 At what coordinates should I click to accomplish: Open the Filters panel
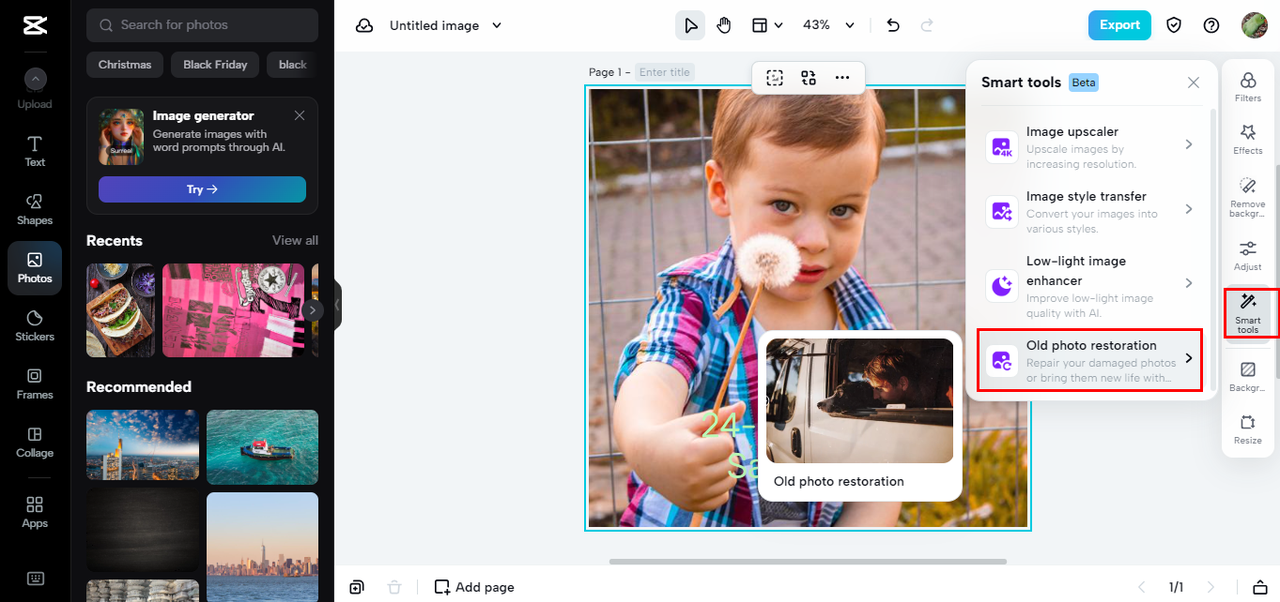(1248, 87)
